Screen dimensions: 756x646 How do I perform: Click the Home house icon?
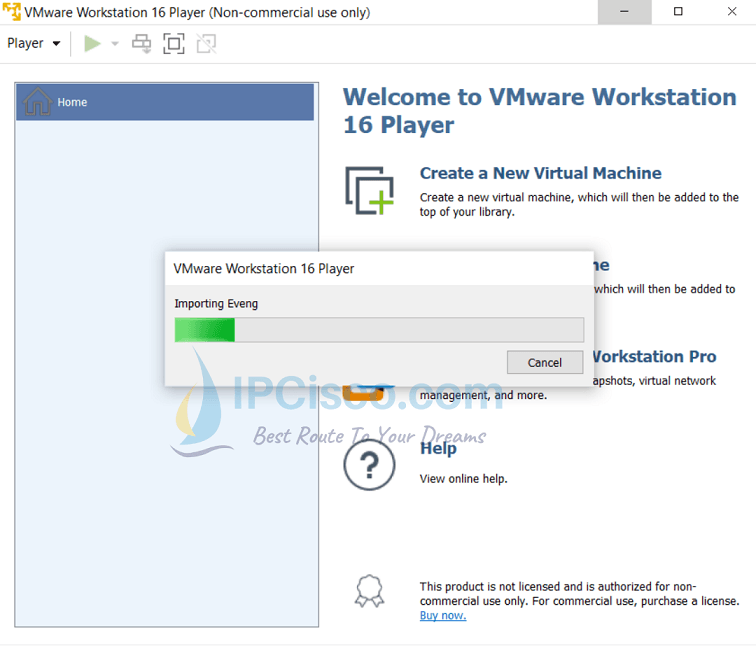(x=37, y=102)
